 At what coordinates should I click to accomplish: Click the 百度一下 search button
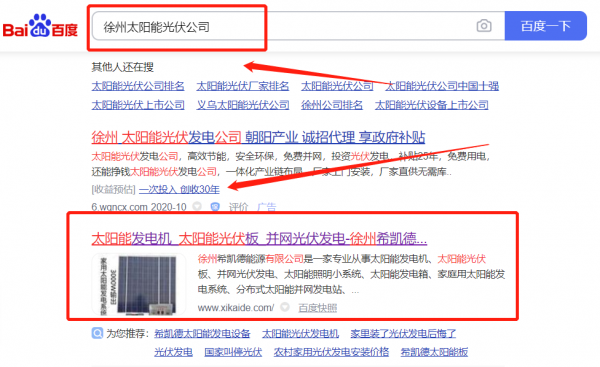pyautogui.click(x=546, y=26)
